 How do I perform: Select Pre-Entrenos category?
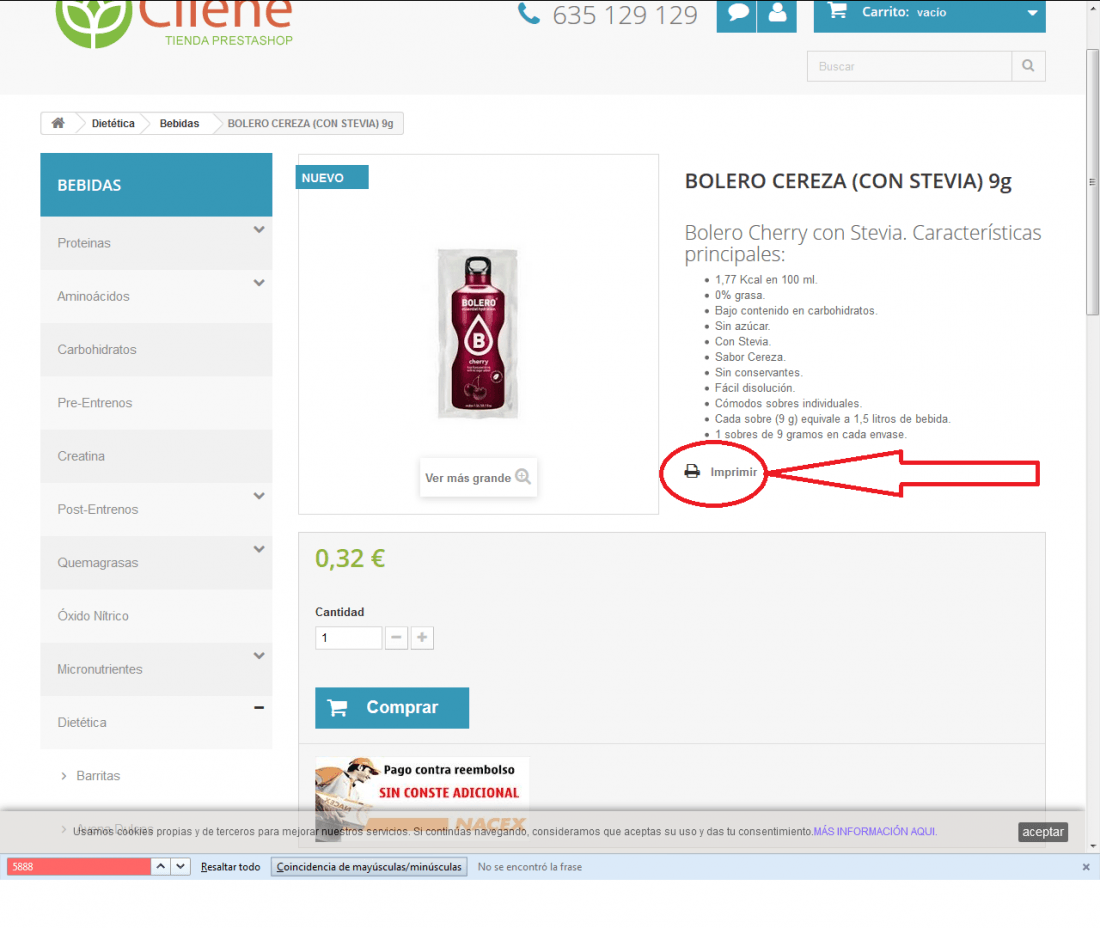click(x=95, y=403)
